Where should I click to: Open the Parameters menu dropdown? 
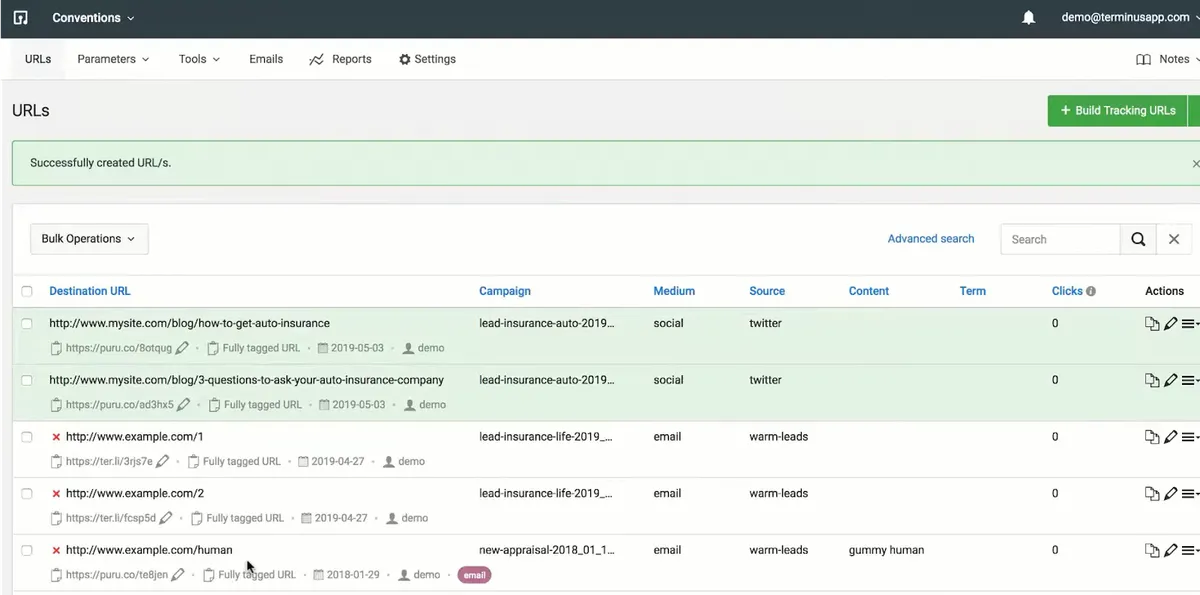click(x=113, y=59)
